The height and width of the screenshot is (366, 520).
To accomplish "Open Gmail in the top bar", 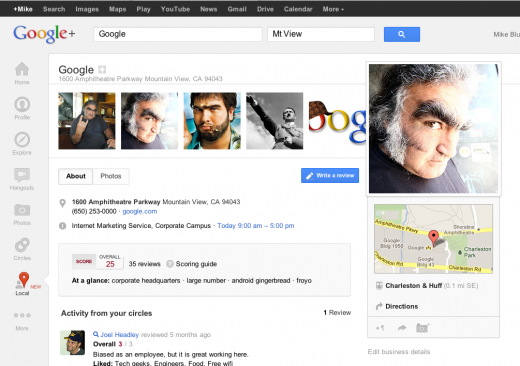I will [x=237, y=9].
